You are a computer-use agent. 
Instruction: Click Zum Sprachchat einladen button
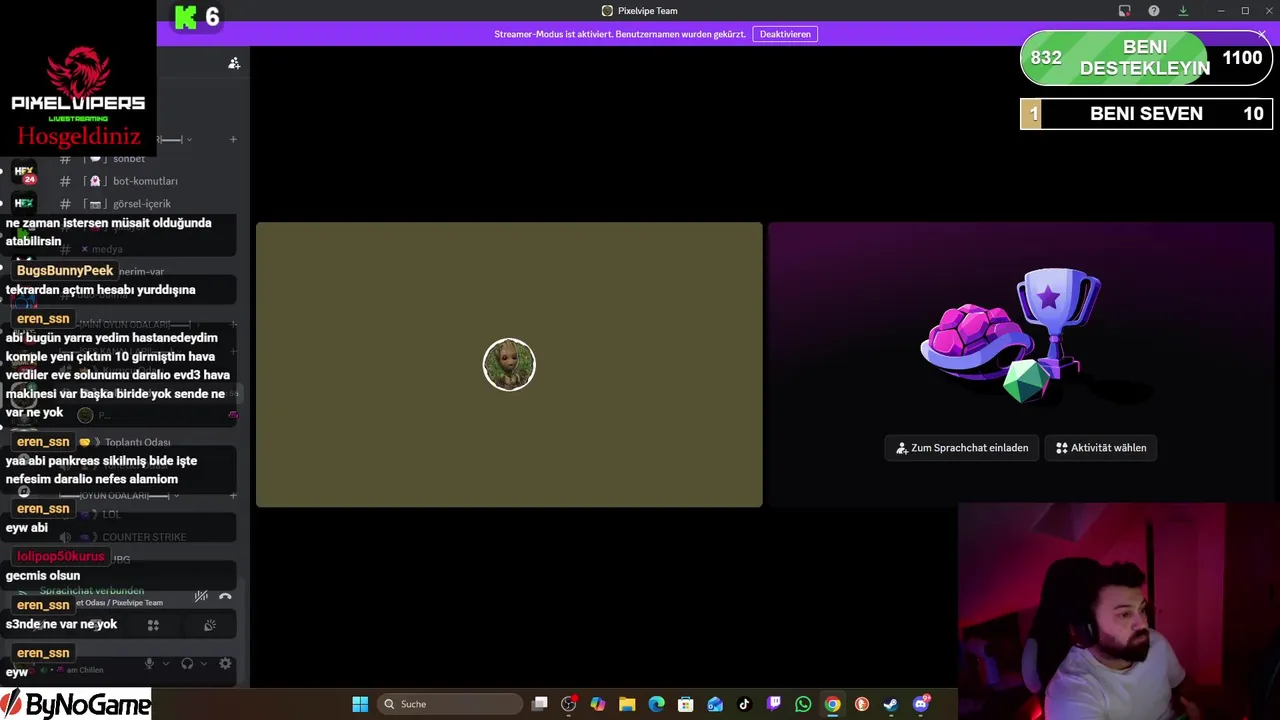coord(962,448)
